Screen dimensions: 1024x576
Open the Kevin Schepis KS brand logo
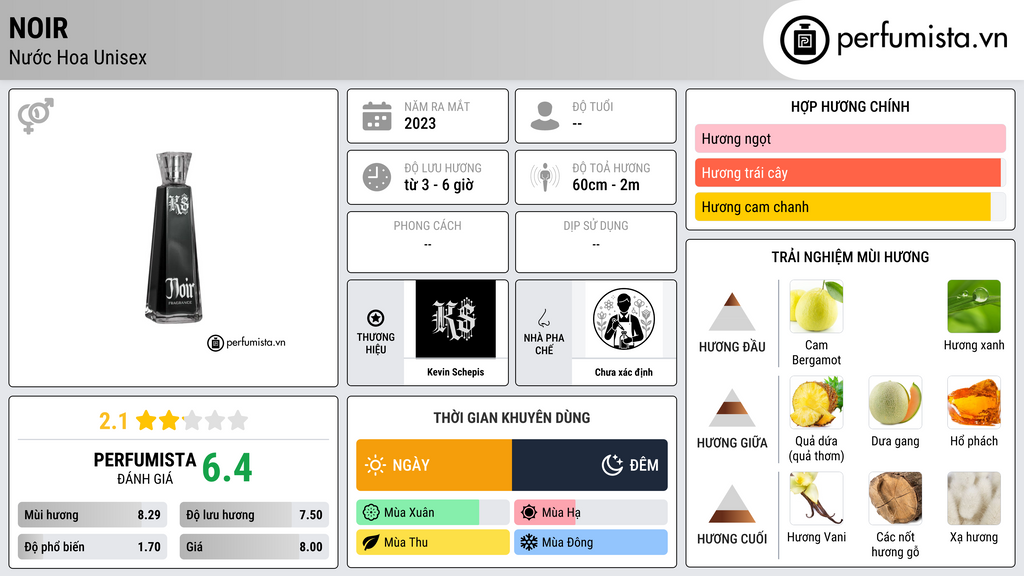click(x=455, y=319)
